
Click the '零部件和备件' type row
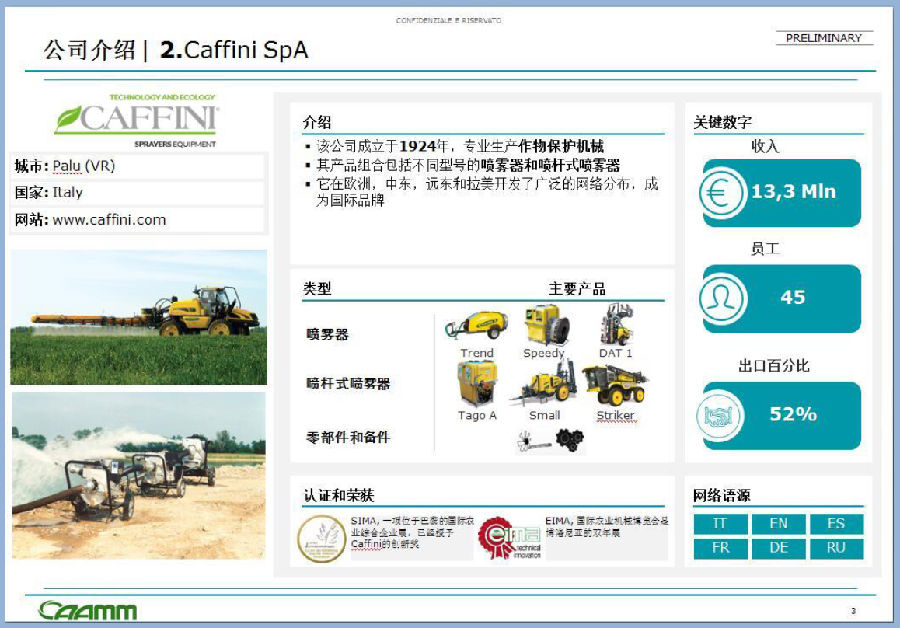pyautogui.click(x=348, y=437)
